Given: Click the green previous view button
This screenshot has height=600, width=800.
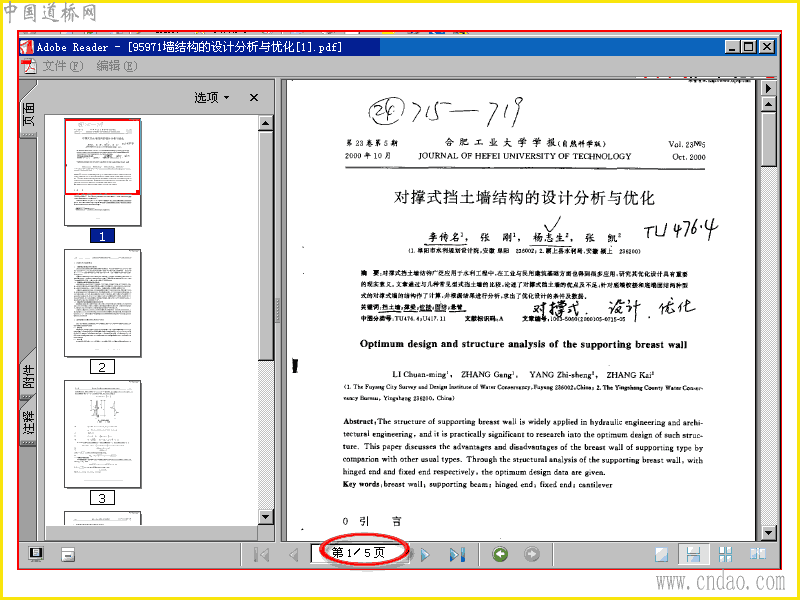Looking at the screenshot, I should (x=500, y=554).
